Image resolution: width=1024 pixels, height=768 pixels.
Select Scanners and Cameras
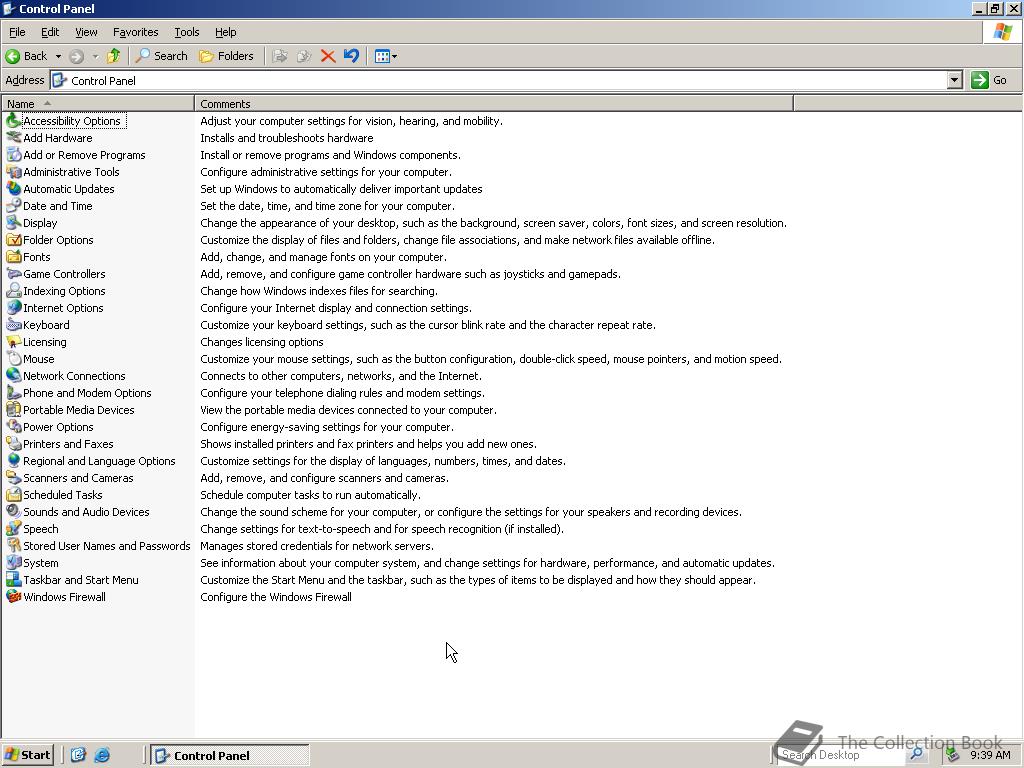coord(78,477)
